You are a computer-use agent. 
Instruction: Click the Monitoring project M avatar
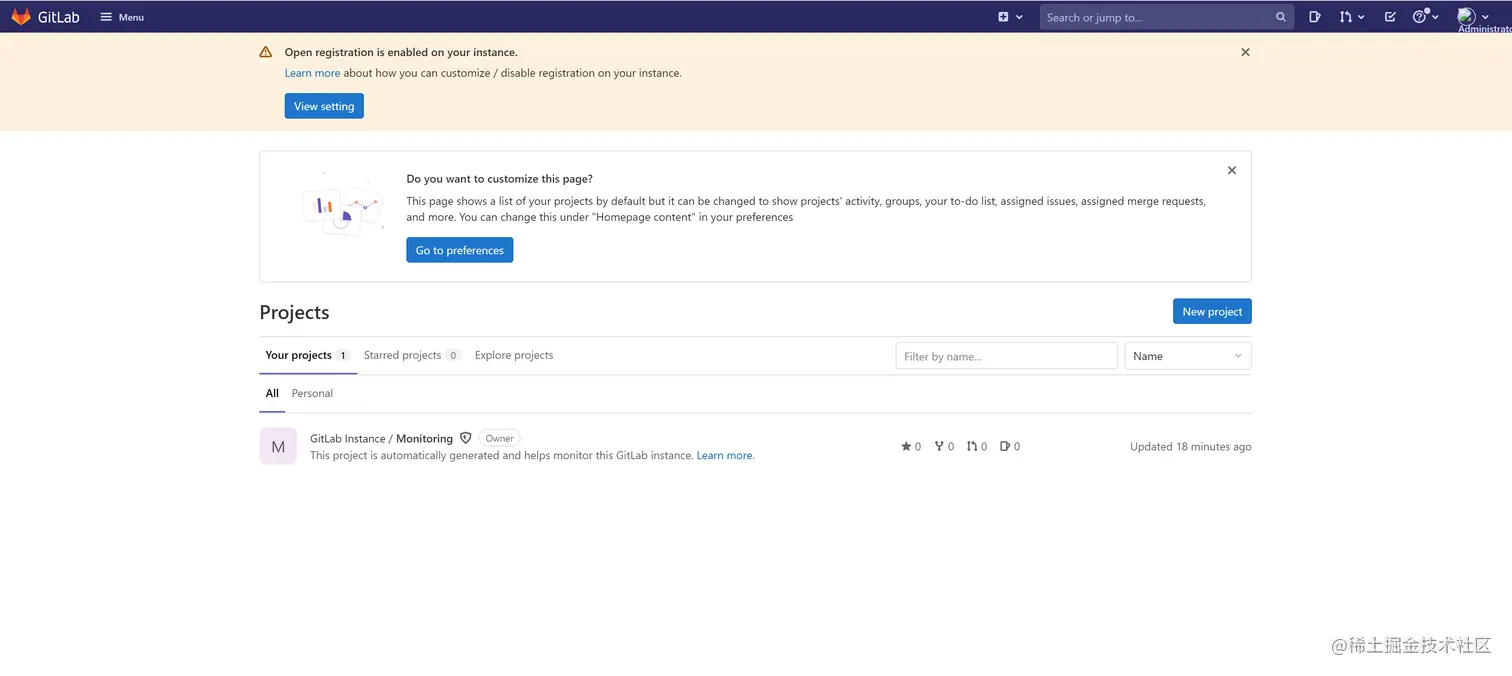pos(278,447)
